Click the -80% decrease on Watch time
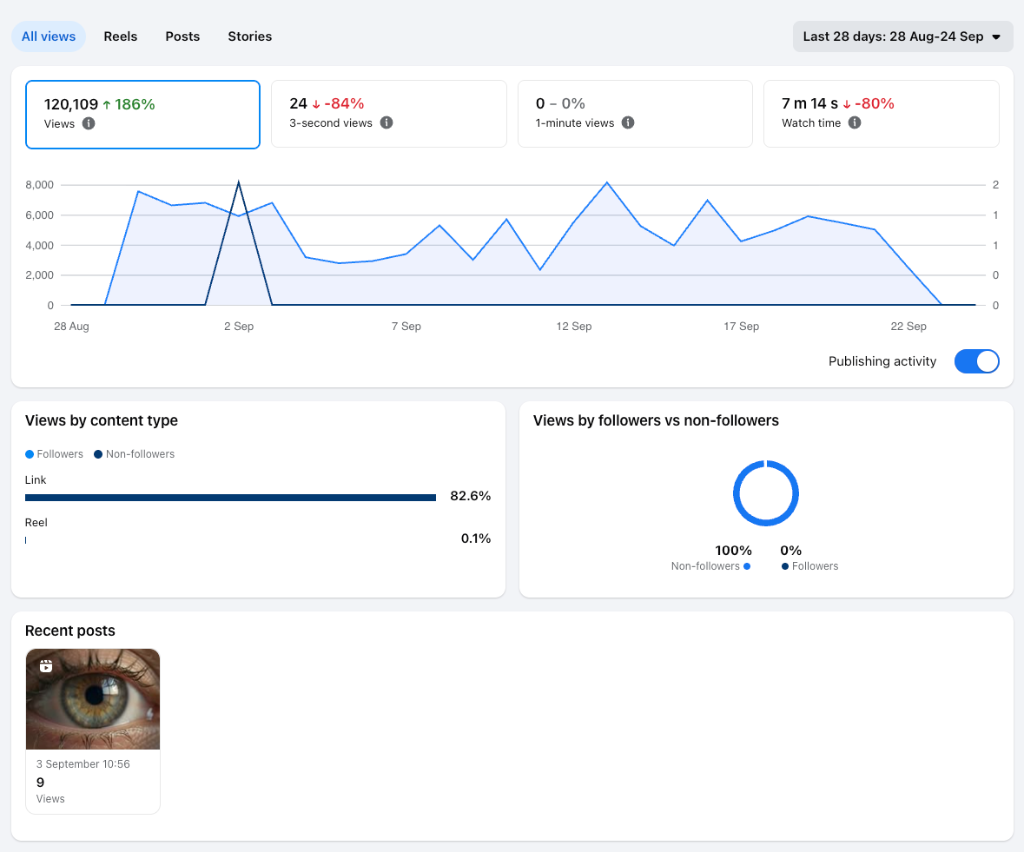The height and width of the screenshot is (852, 1024). coord(869,104)
